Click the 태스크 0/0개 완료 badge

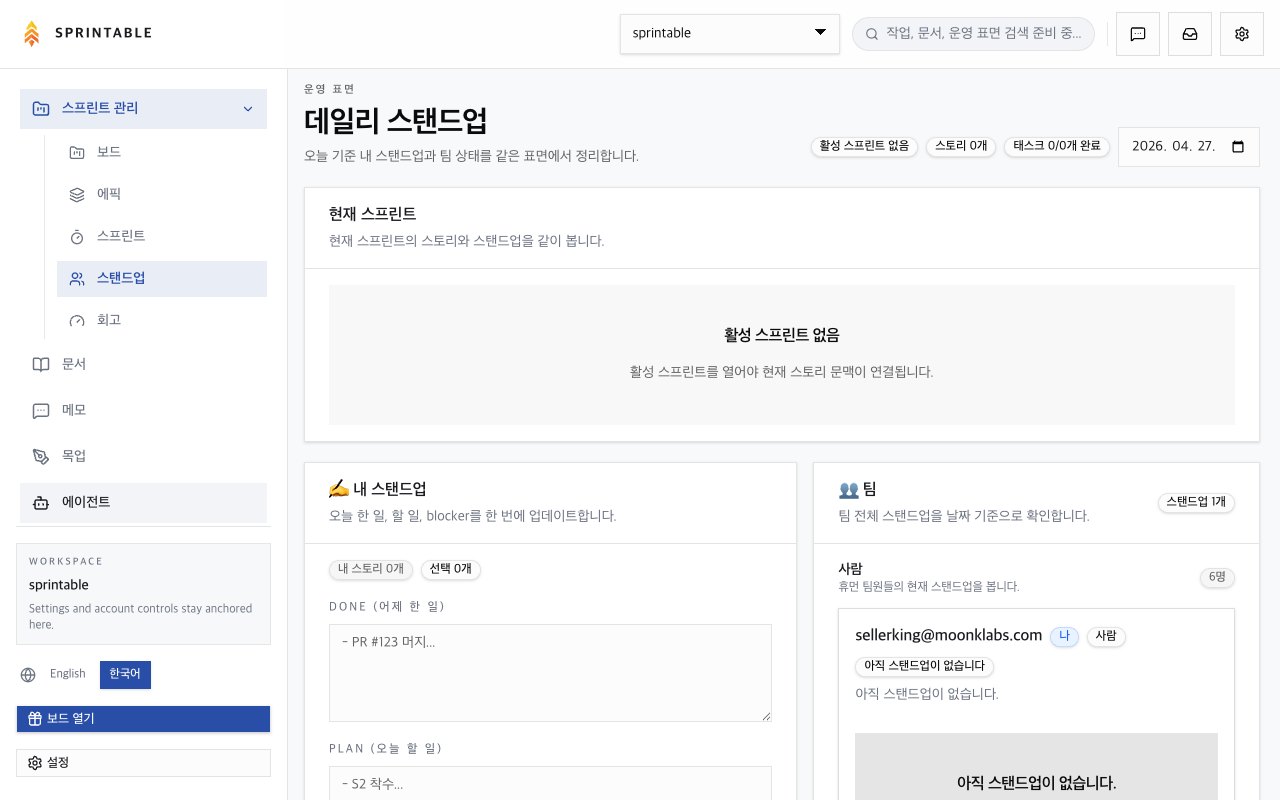[x=1057, y=146]
